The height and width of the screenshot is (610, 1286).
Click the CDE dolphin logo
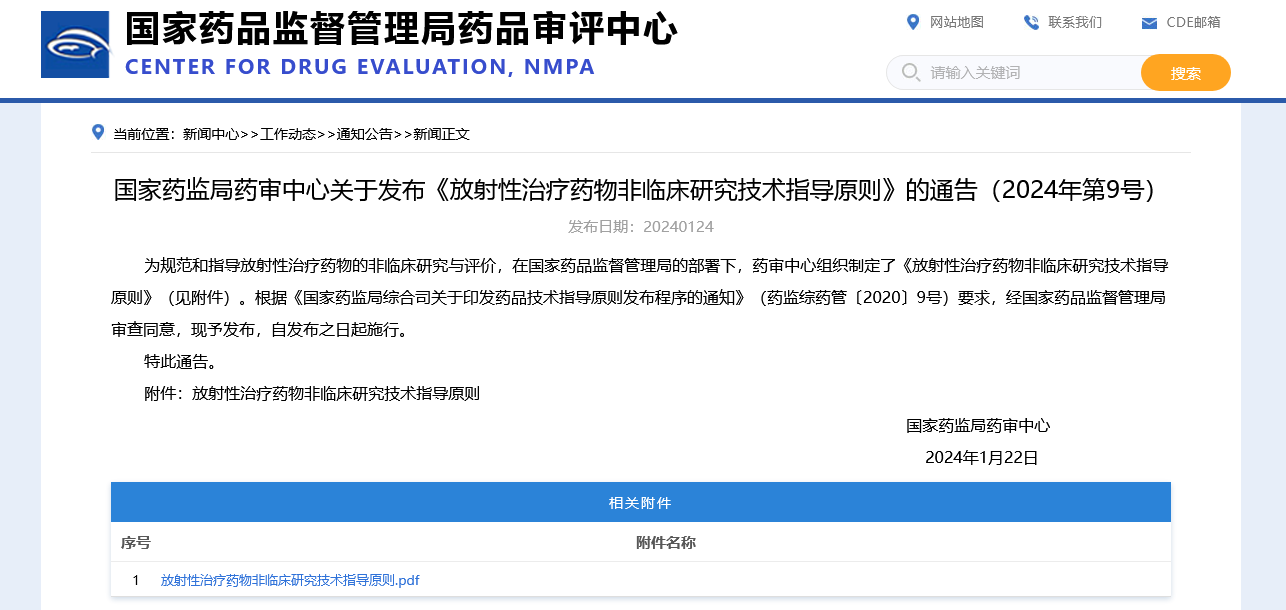[x=76, y=45]
